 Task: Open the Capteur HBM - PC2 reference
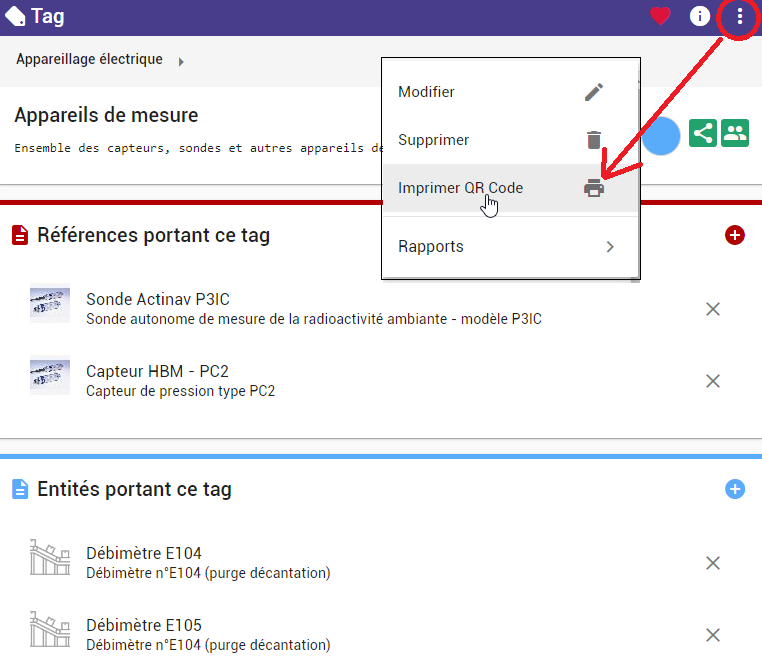[157, 371]
